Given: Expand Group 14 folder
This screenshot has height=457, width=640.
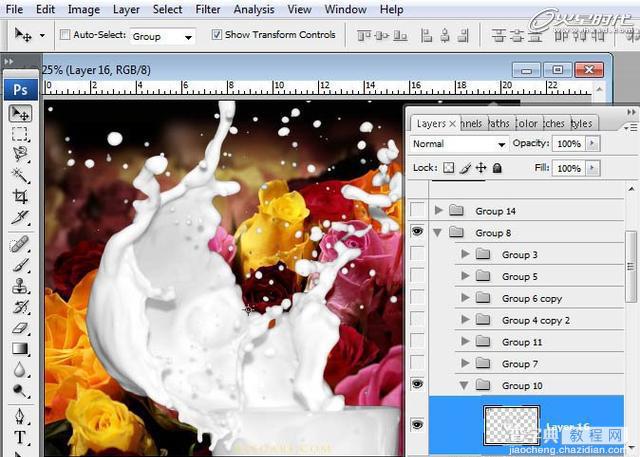Looking at the screenshot, I should [439, 210].
